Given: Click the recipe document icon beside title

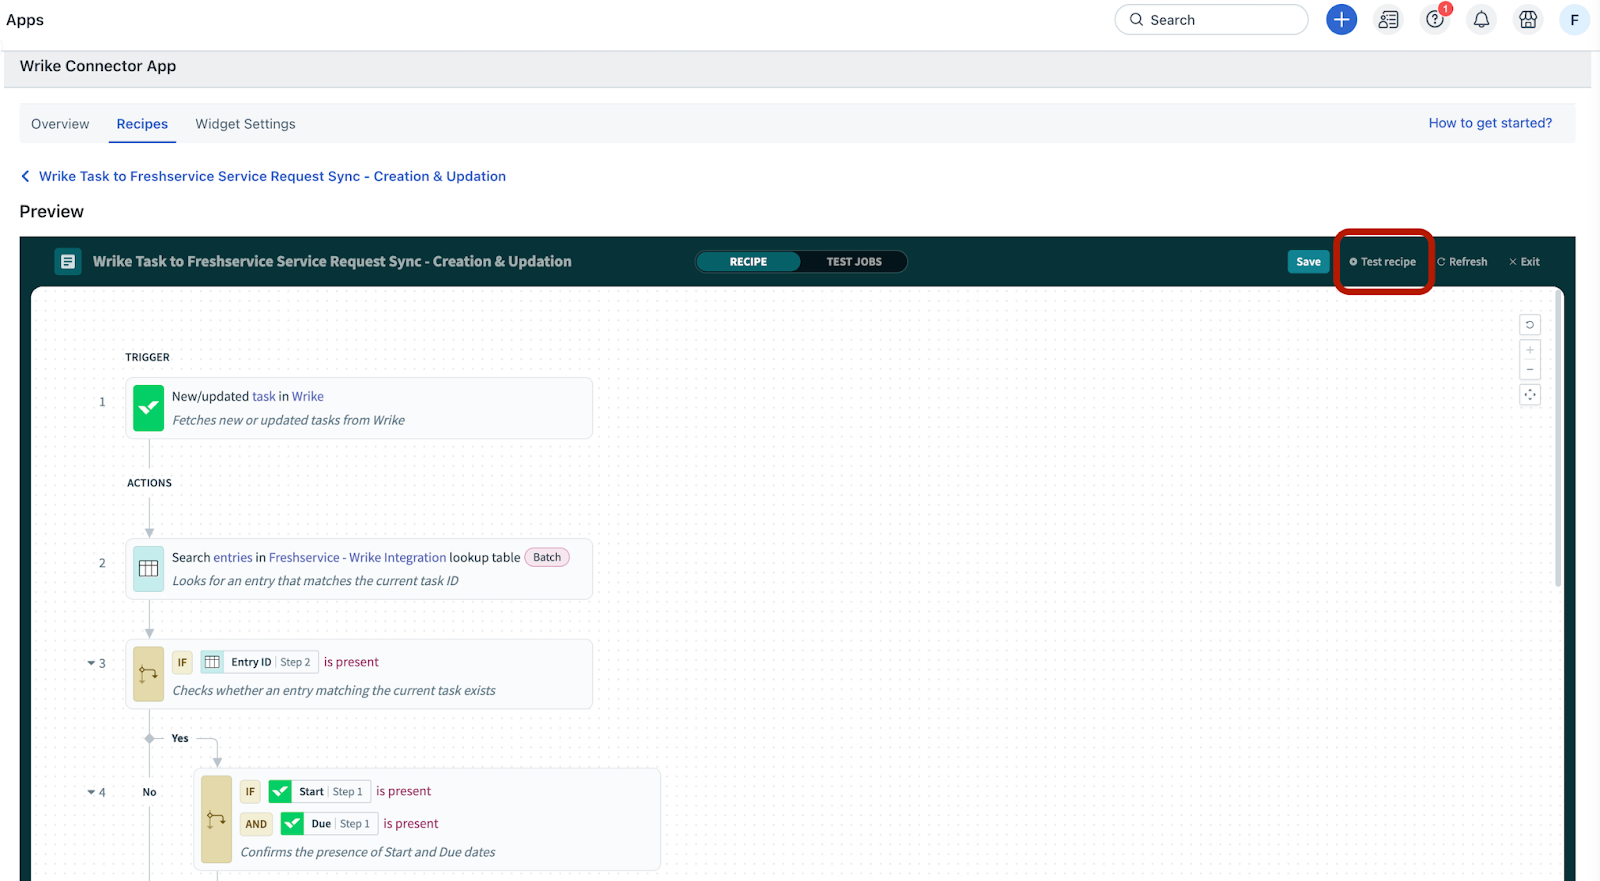Looking at the screenshot, I should pyautogui.click(x=68, y=262).
